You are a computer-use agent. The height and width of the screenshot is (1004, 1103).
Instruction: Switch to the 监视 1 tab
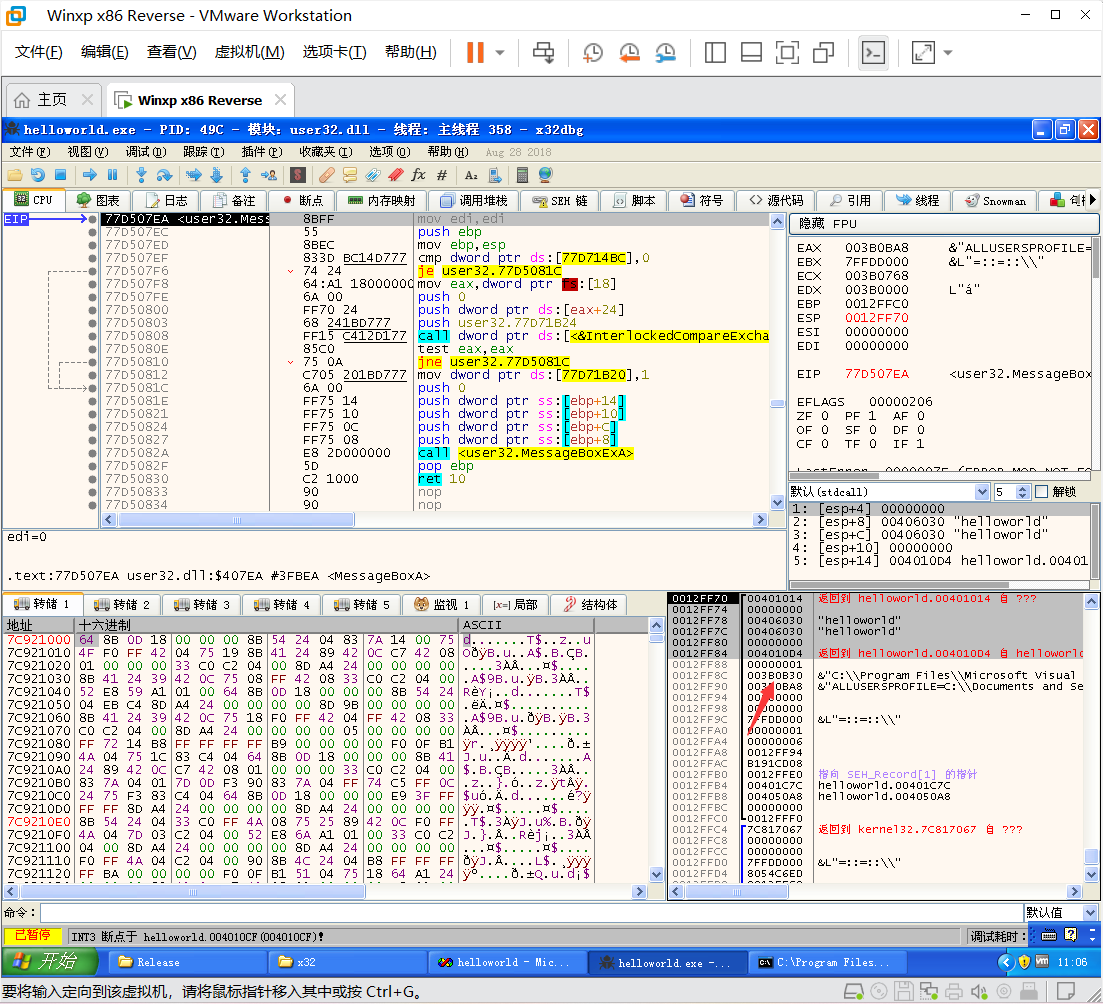point(442,604)
